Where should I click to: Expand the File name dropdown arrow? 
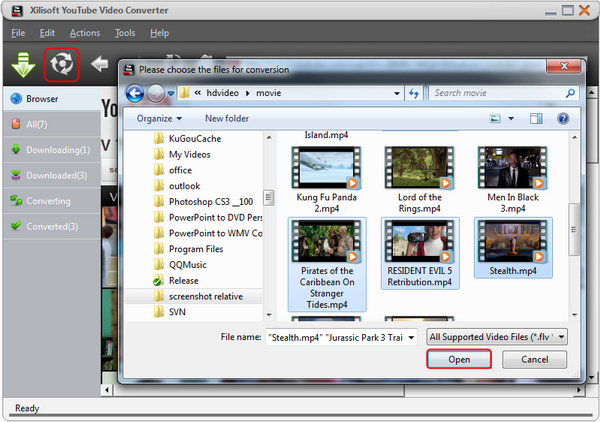pyautogui.click(x=411, y=337)
